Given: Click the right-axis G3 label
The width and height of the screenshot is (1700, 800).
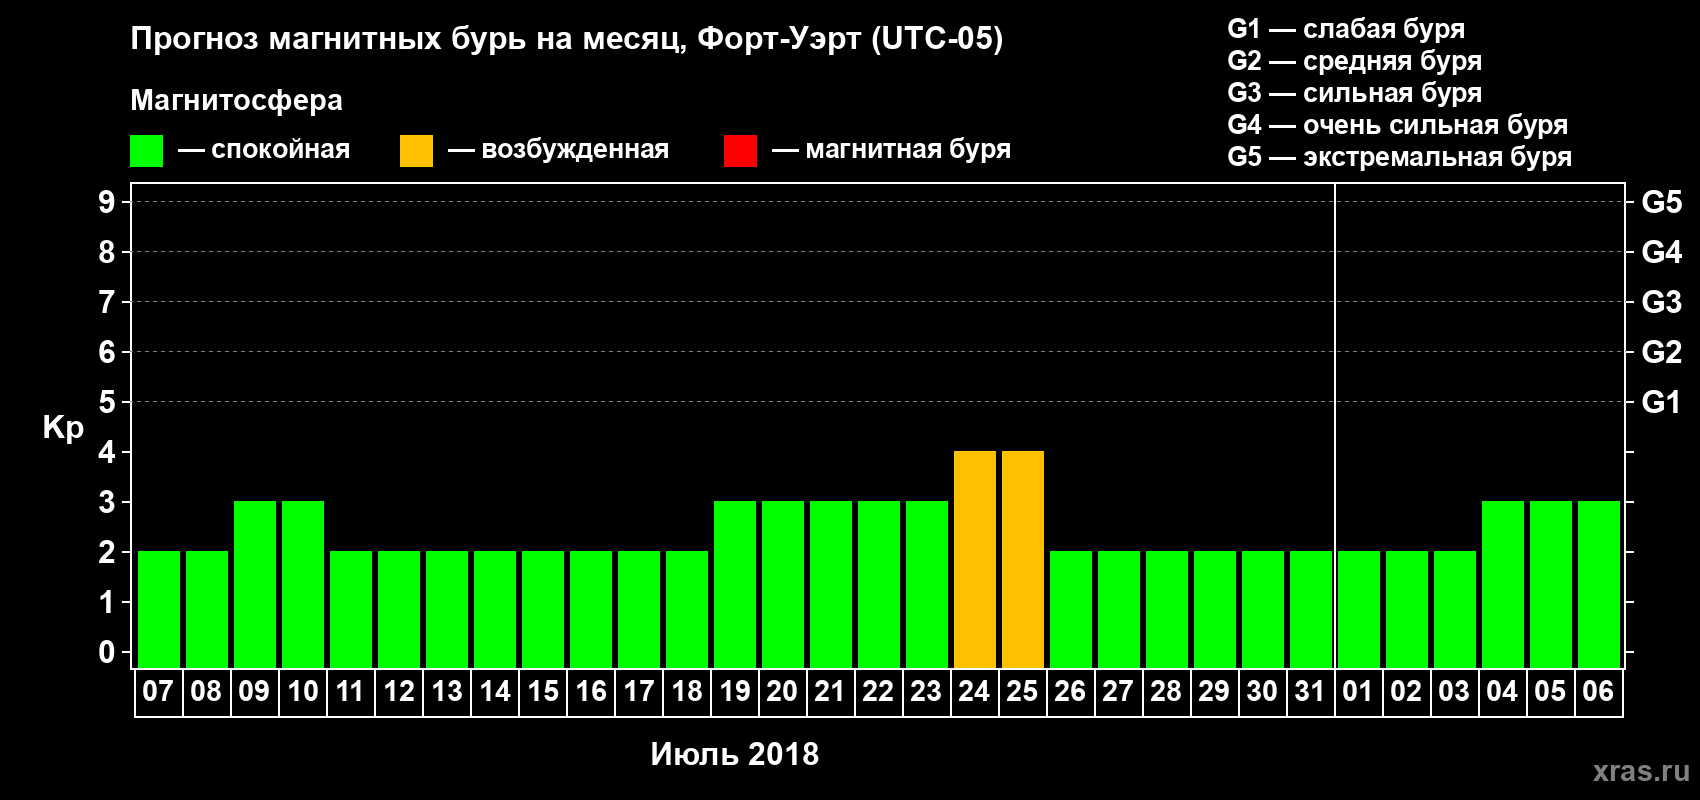Looking at the screenshot, I should 1662,302.
